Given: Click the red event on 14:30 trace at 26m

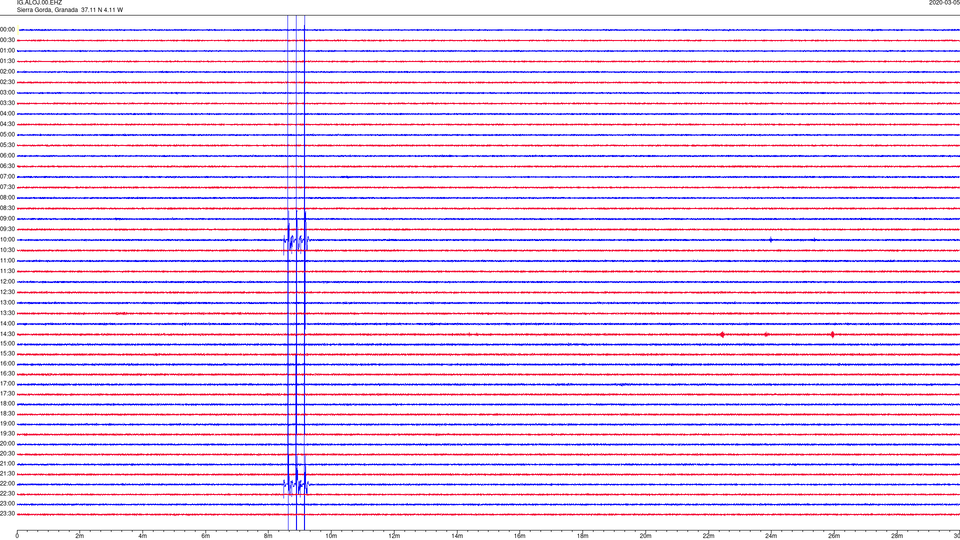Looking at the screenshot, I should (833, 334).
